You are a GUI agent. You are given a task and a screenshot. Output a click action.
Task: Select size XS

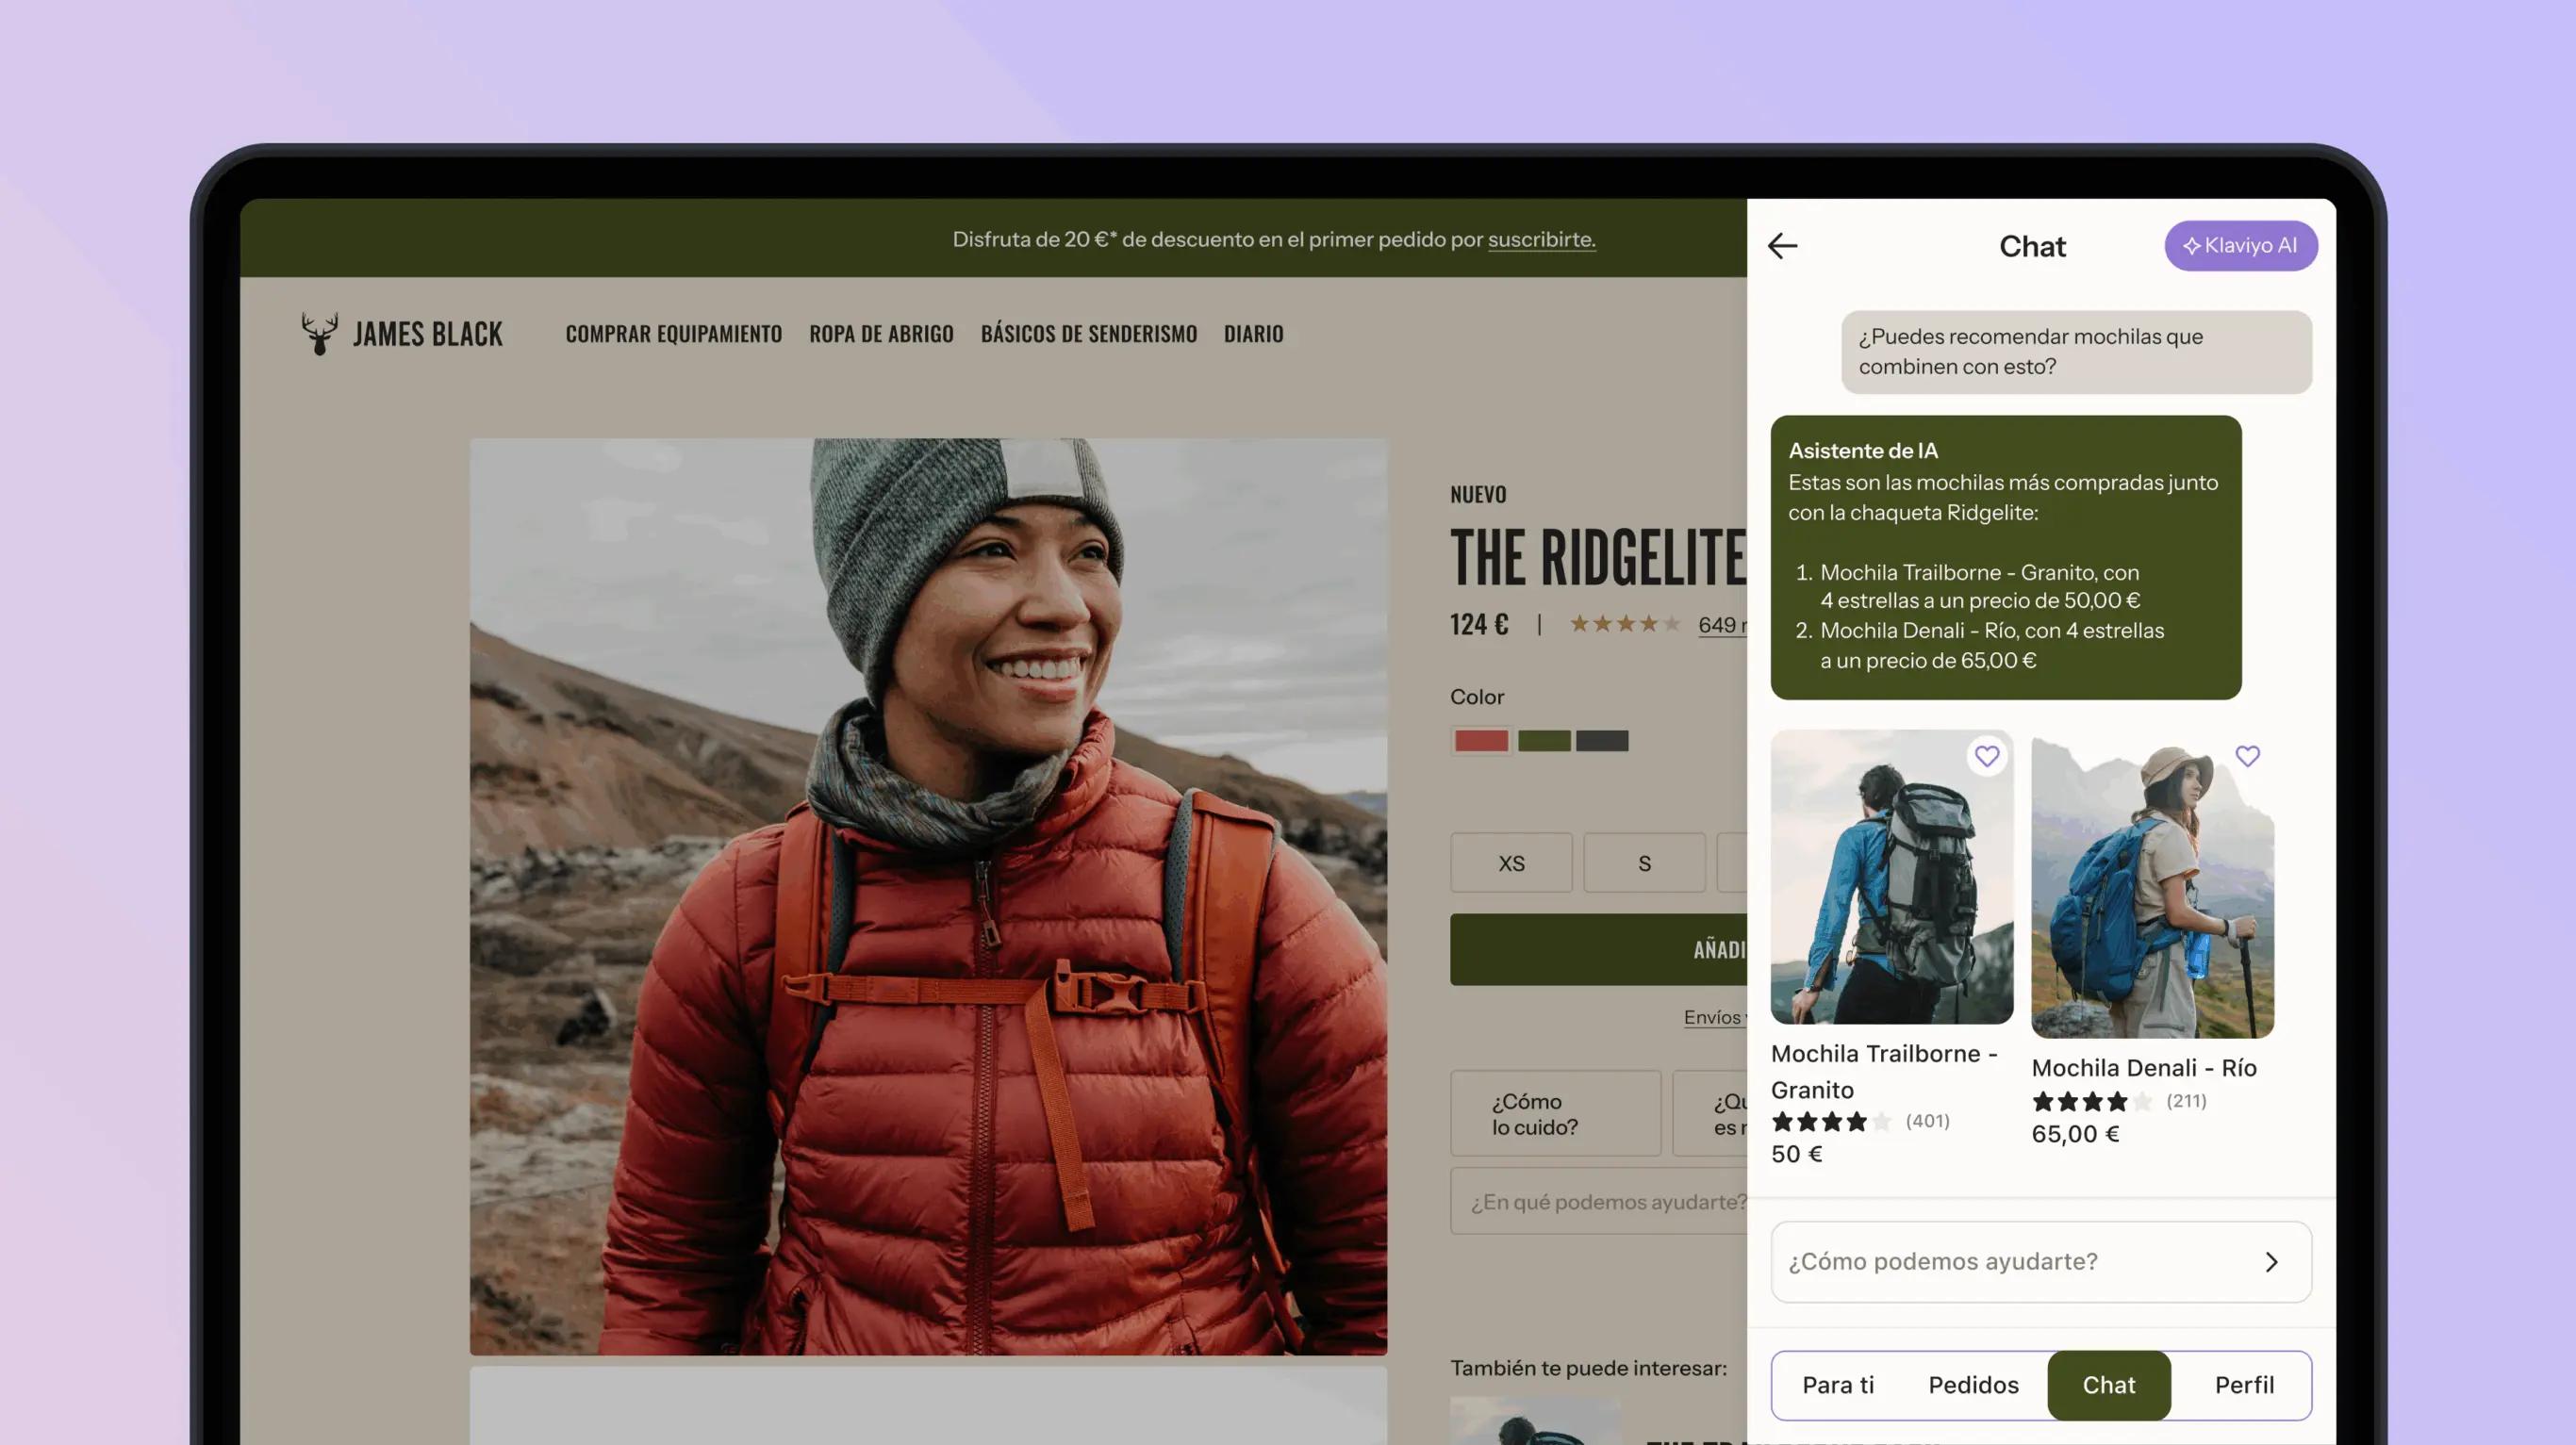point(1511,863)
